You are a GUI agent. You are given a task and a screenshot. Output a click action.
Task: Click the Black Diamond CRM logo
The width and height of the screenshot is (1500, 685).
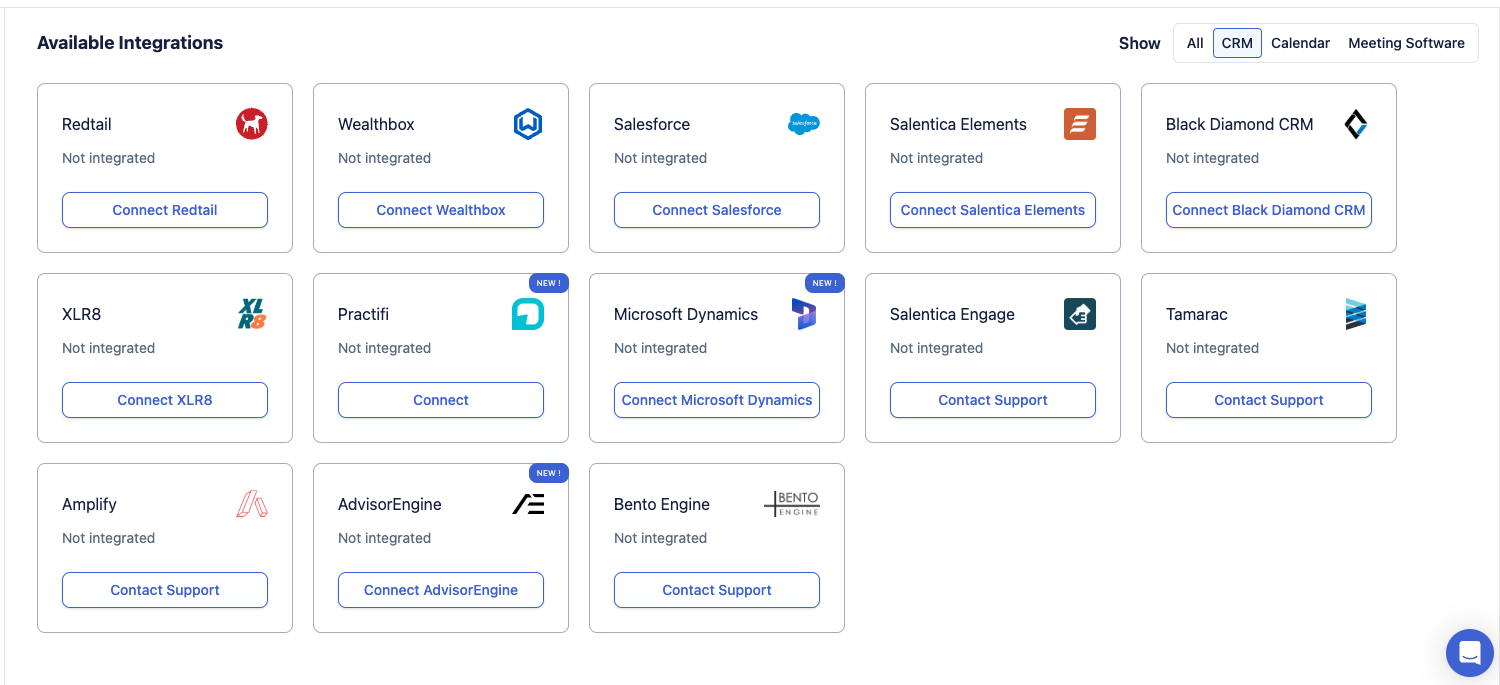coord(1355,124)
